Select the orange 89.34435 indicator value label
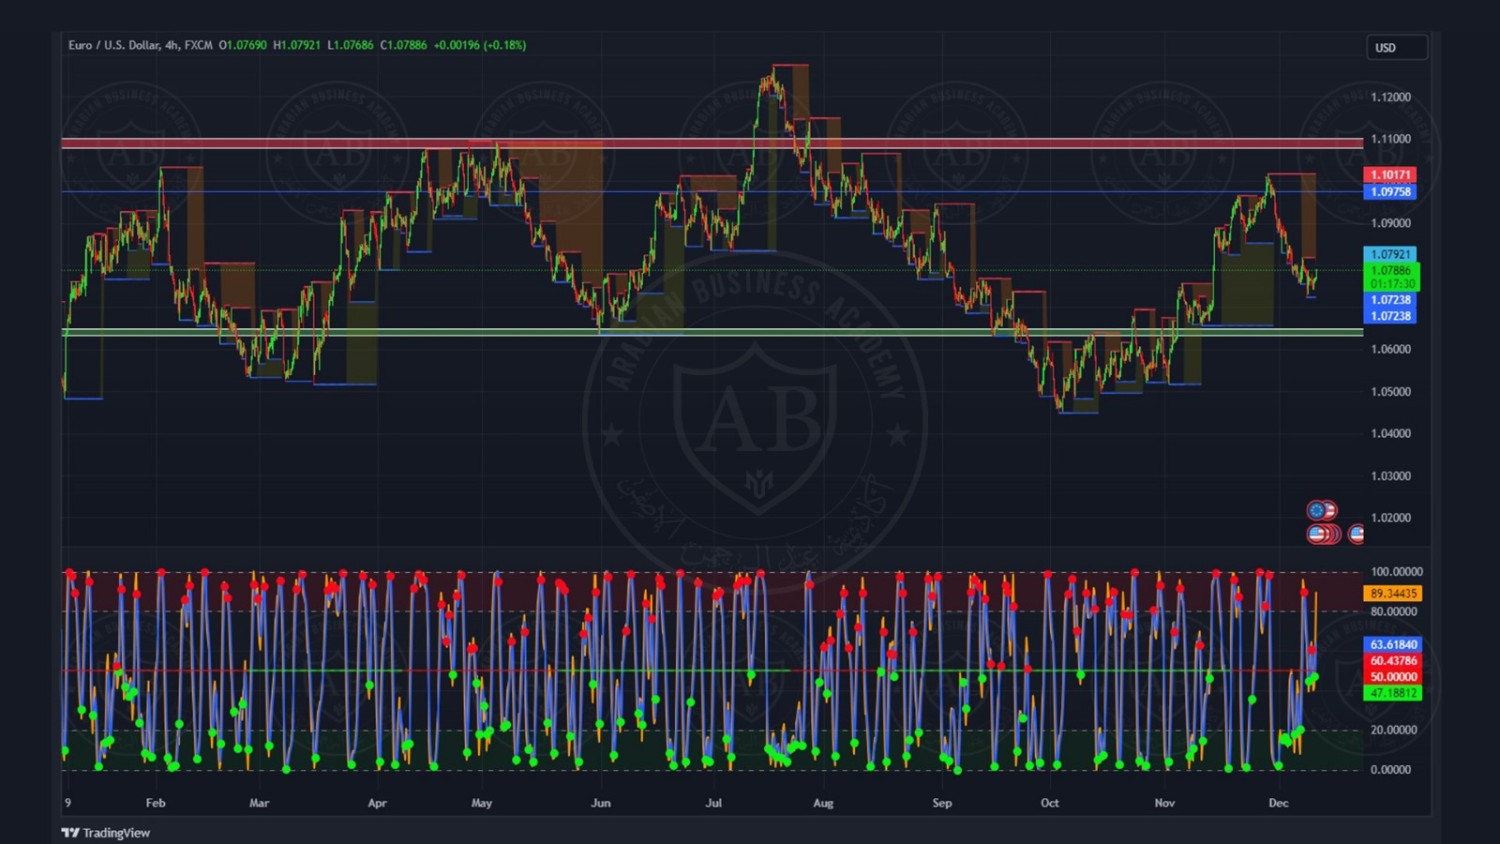The height and width of the screenshot is (844, 1500). 1393,593
